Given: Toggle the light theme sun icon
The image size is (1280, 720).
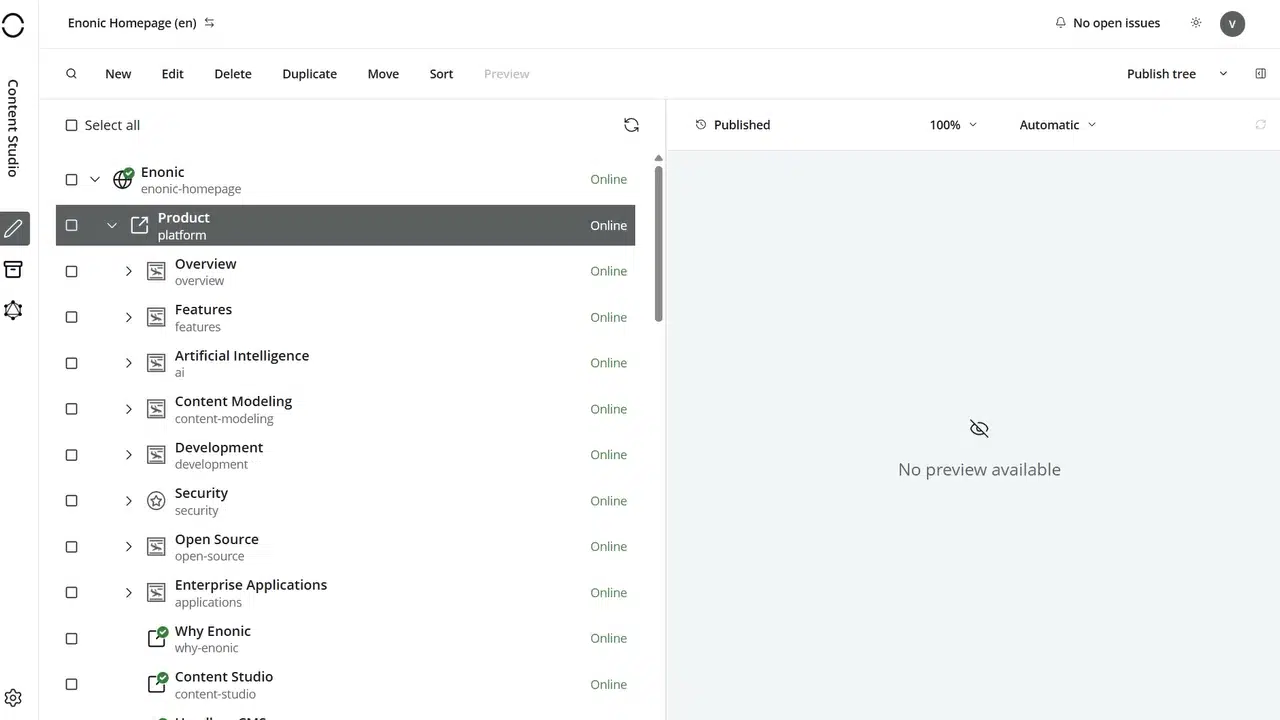Looking at the screenshot, I should click(x=1196, y=23).
